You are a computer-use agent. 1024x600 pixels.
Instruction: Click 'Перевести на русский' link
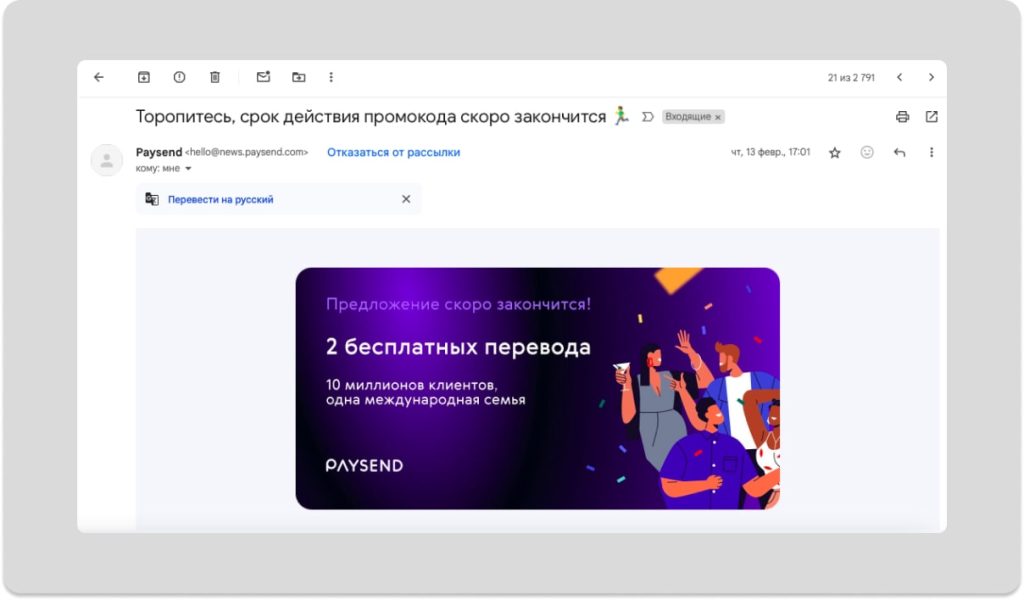coord(220,200)
